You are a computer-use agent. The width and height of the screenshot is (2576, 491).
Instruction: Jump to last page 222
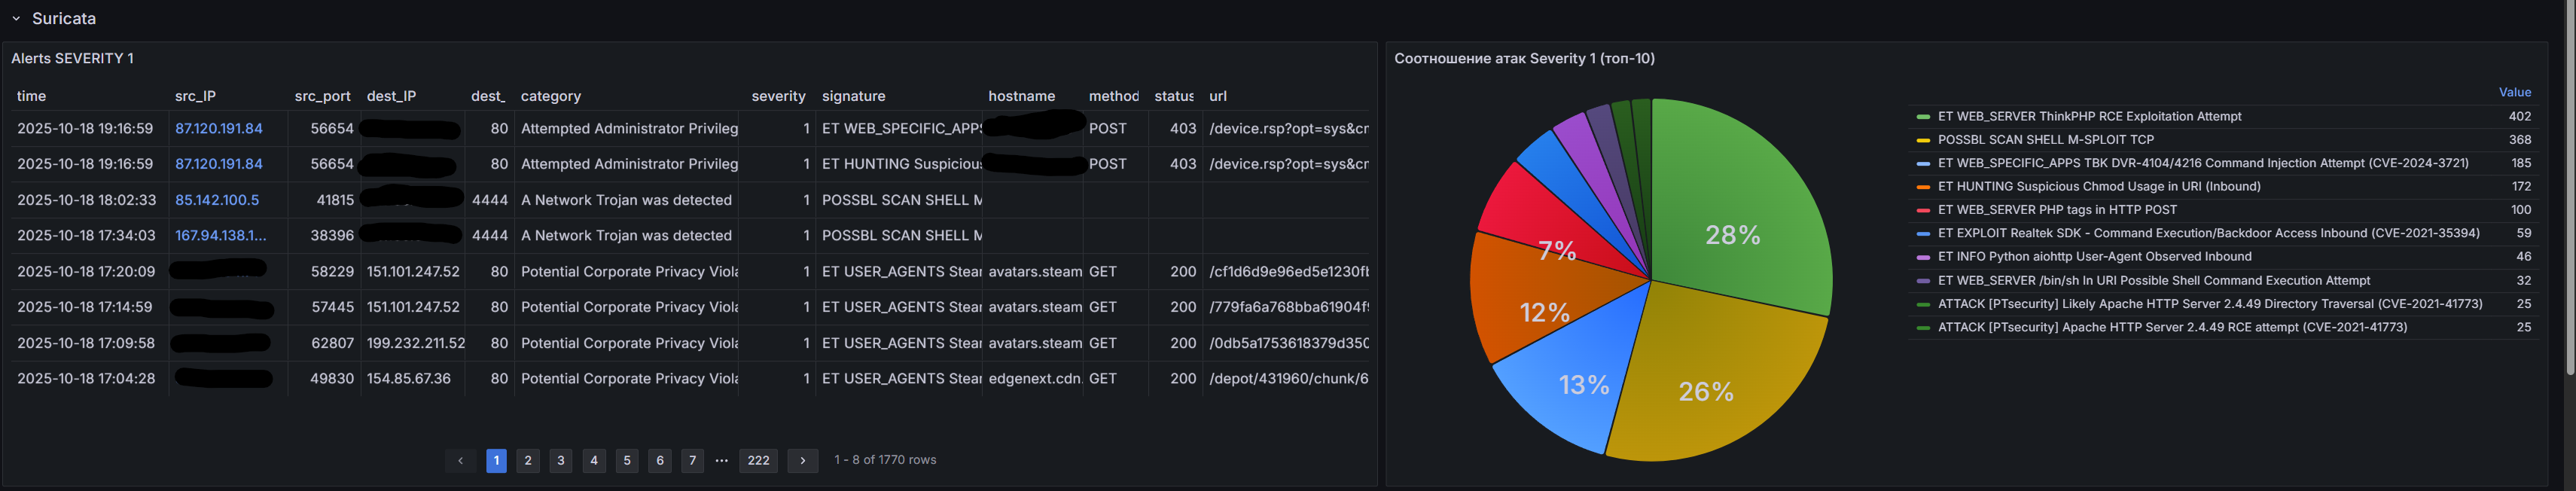(758, 460)
